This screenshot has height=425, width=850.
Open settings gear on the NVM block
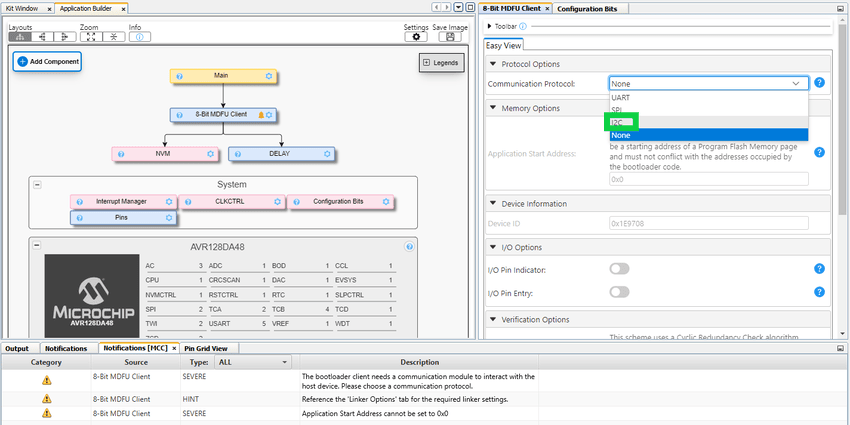(210, 154)
